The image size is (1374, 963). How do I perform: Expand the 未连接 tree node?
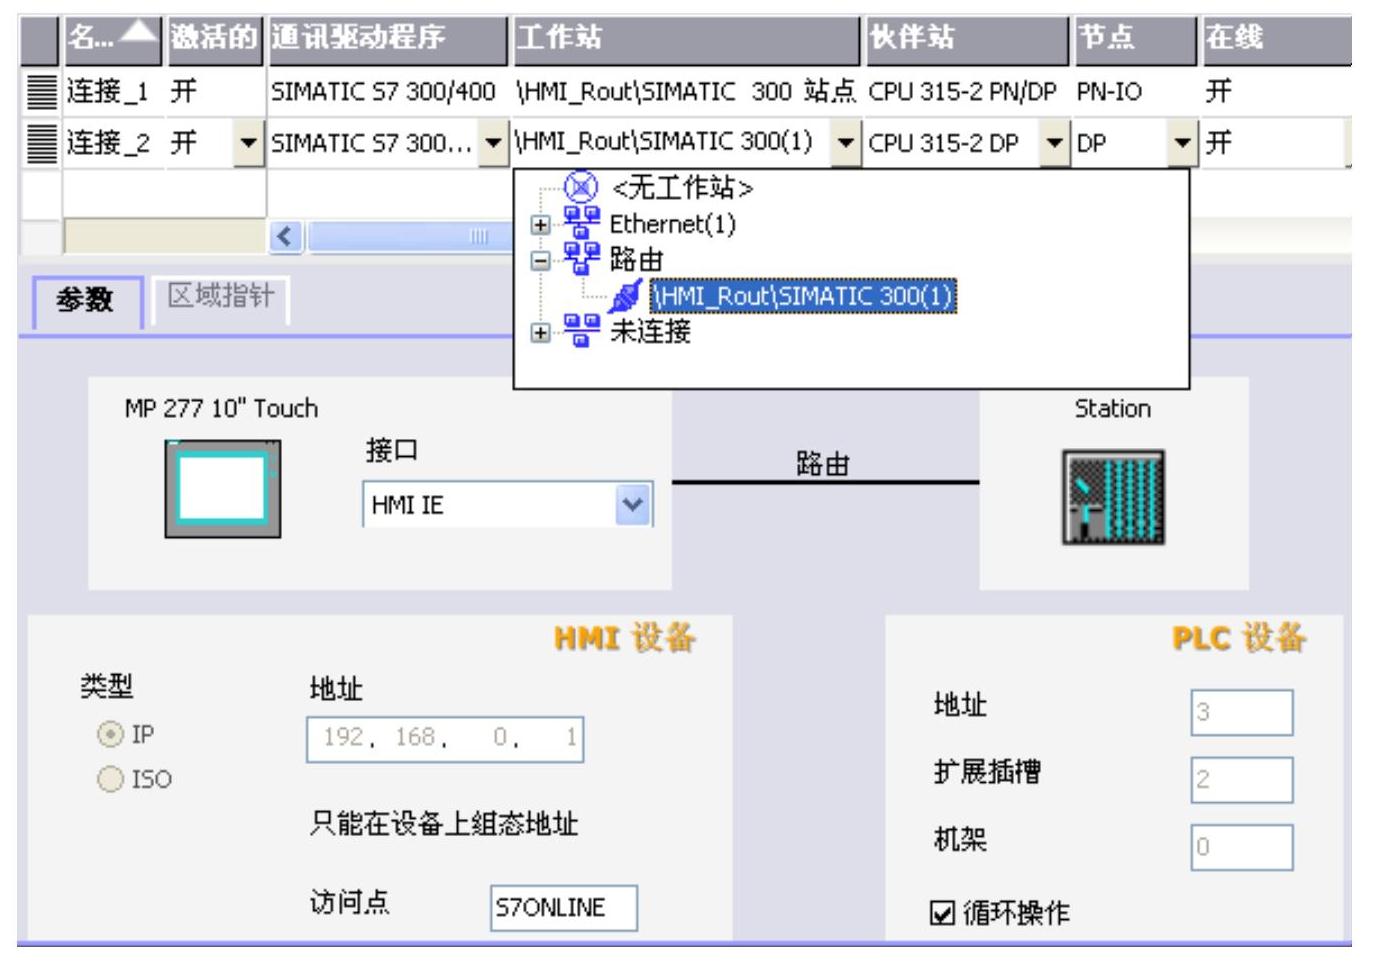540,333
